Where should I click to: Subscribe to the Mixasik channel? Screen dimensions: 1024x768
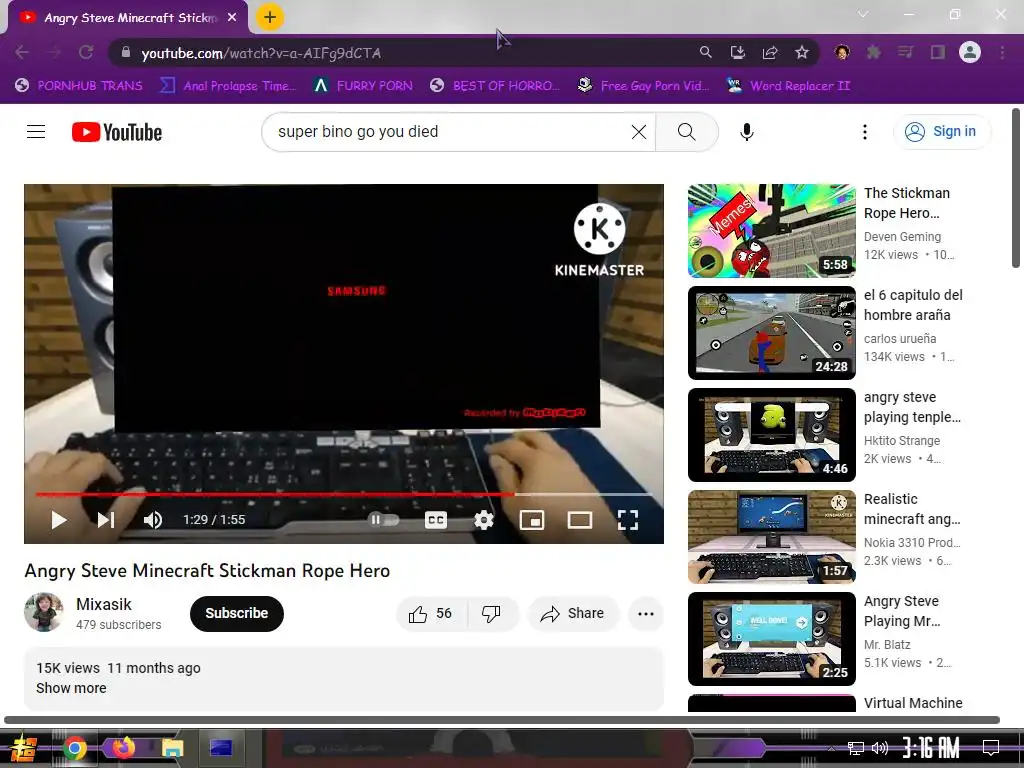236,614
